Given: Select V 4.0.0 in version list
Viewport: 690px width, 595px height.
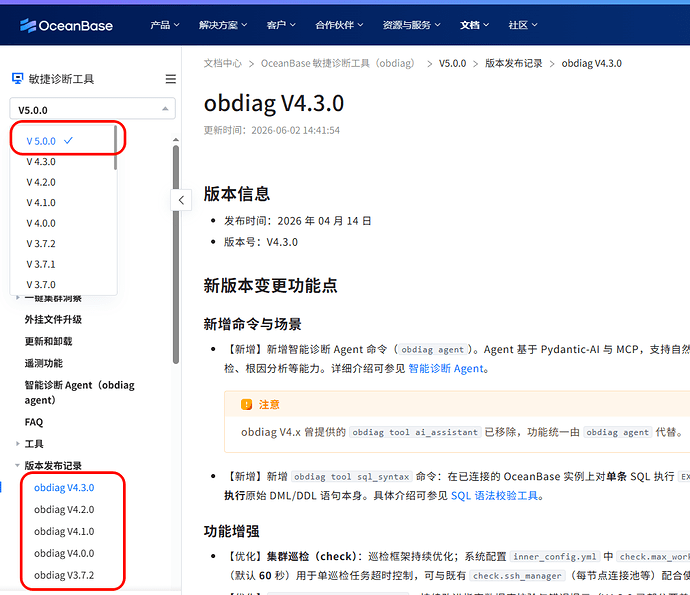Looking at the screenshot, I should 63,223.
